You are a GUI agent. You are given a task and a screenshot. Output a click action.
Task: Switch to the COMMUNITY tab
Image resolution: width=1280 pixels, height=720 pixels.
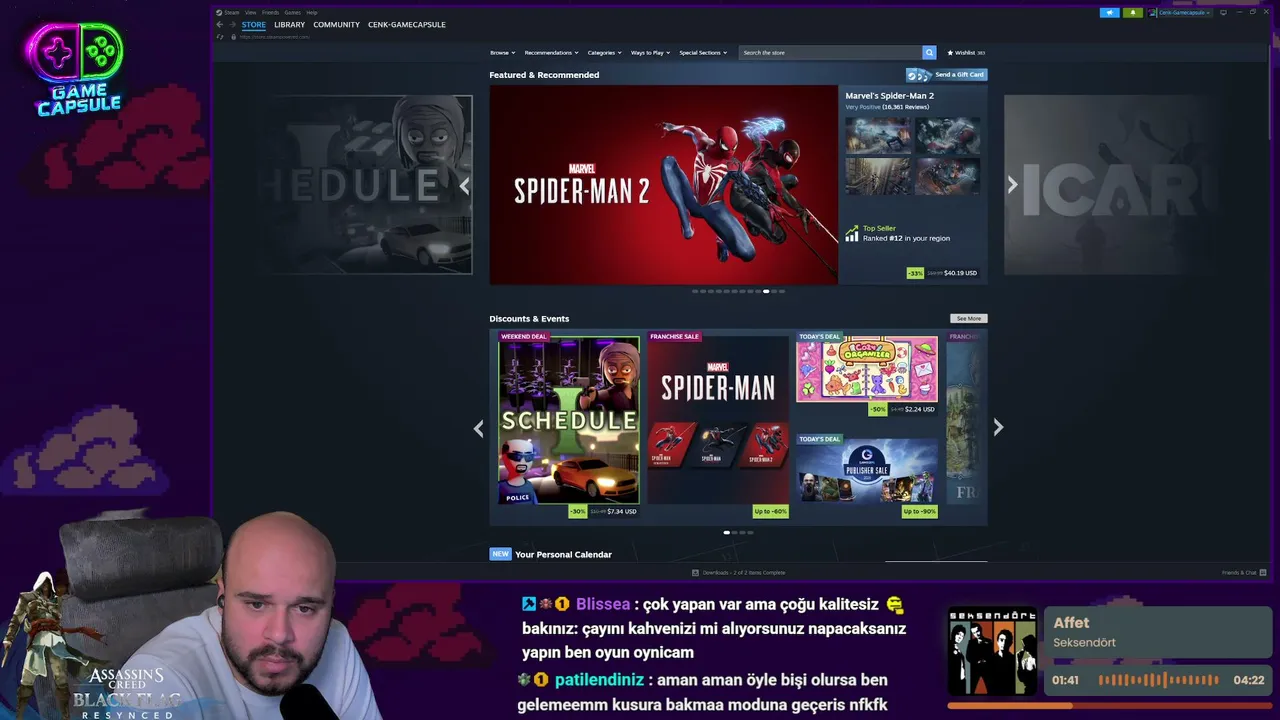(x=336, y=24)
